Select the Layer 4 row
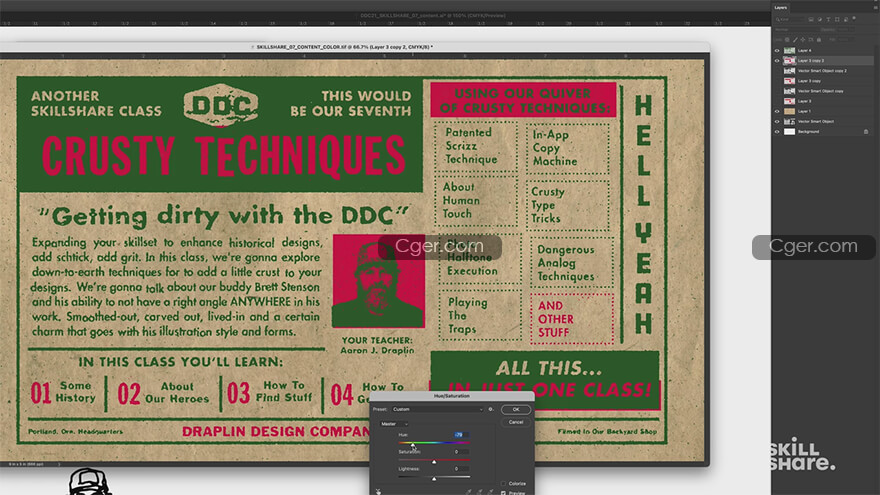This screenshot has height=495, width=880. pyautogui.click(x=823, y=51)
